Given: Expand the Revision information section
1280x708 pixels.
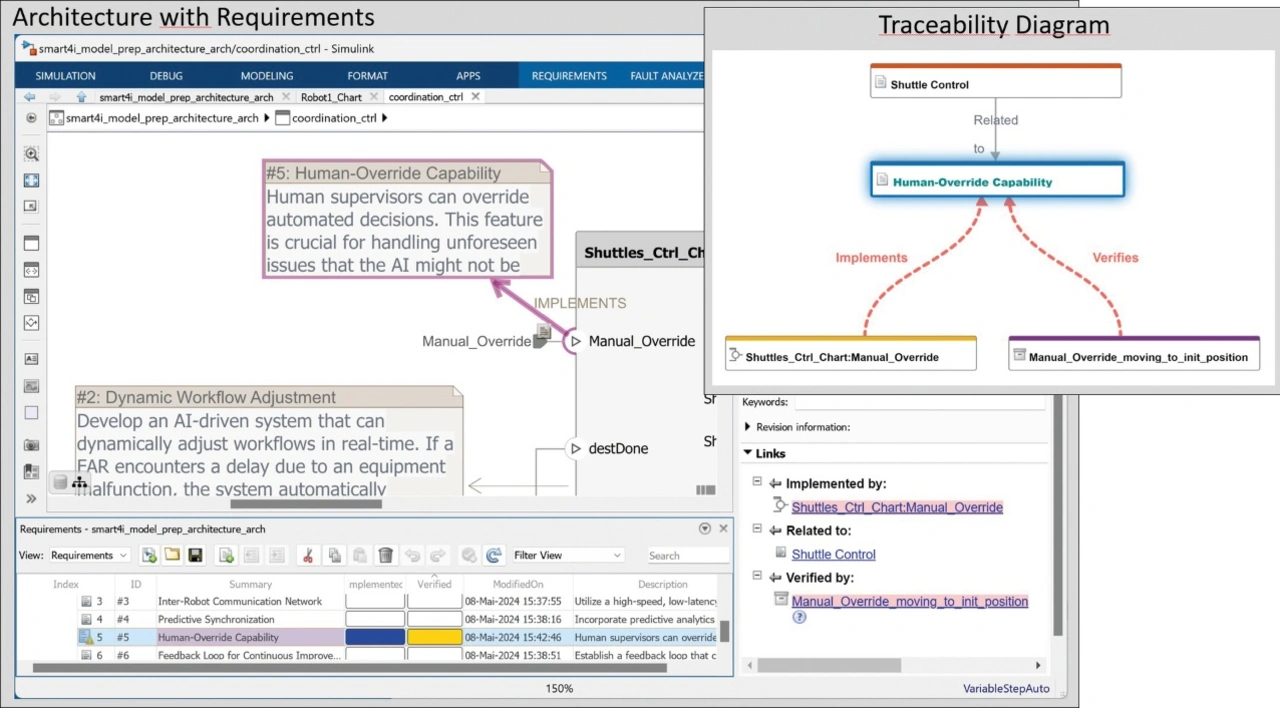Looking at the screenshot, I should pyautogui.click(x=748, y=427).
